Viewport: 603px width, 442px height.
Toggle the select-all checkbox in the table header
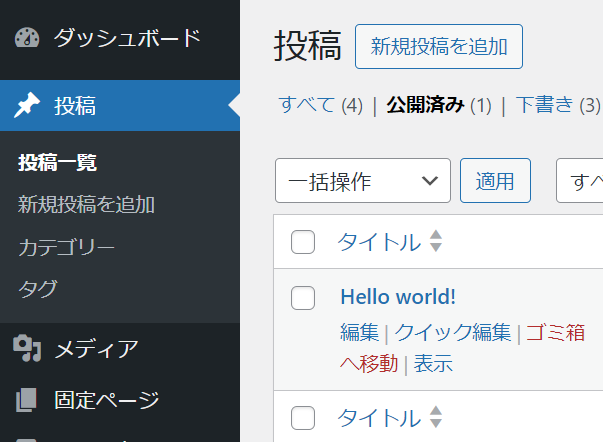[x=303, y=242]
